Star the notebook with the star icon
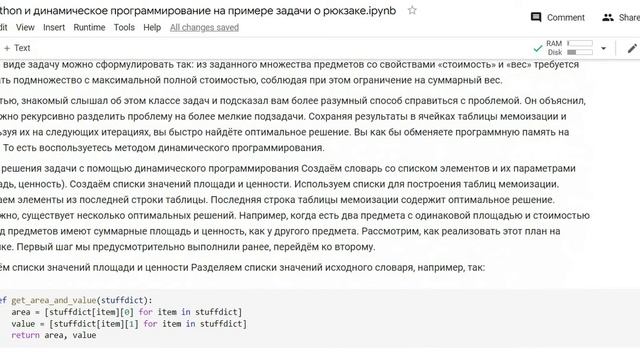Screen dimensions: 640x360 point(412,10)
